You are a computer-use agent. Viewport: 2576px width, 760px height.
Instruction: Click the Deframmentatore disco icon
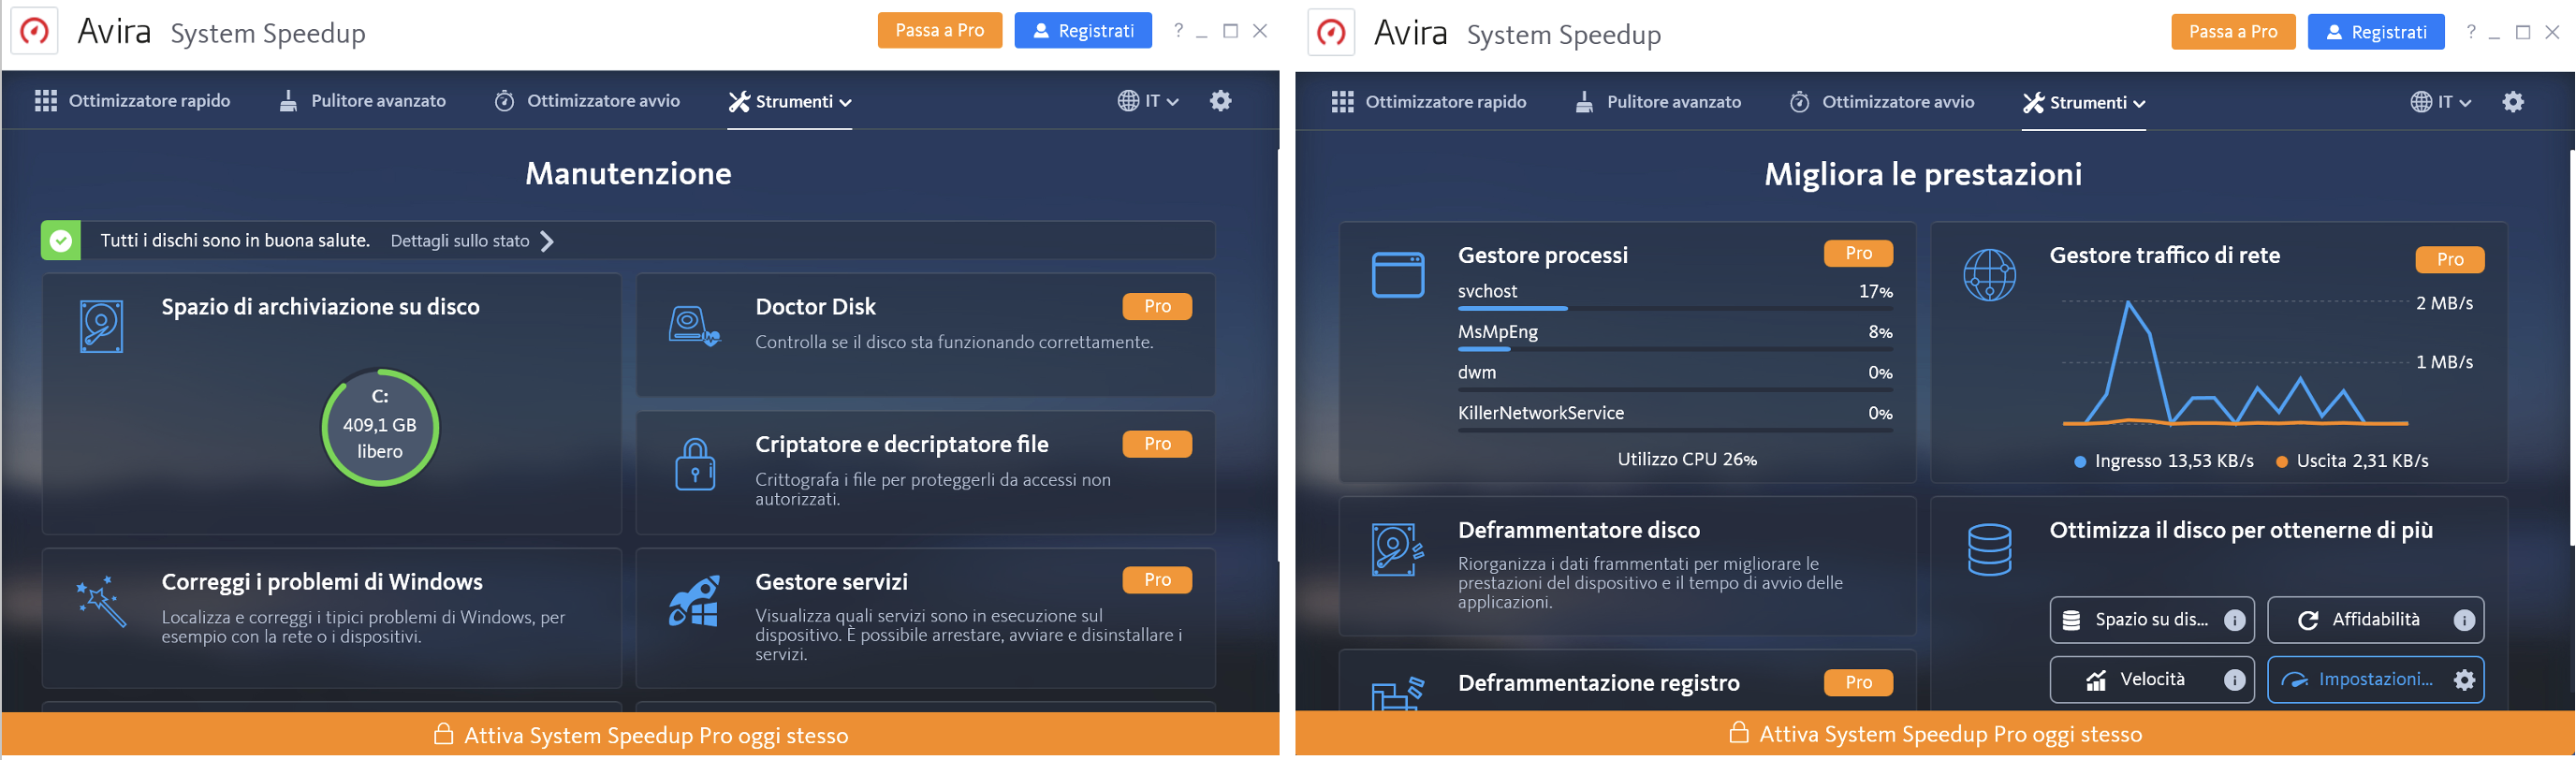tap(1398, 550)
